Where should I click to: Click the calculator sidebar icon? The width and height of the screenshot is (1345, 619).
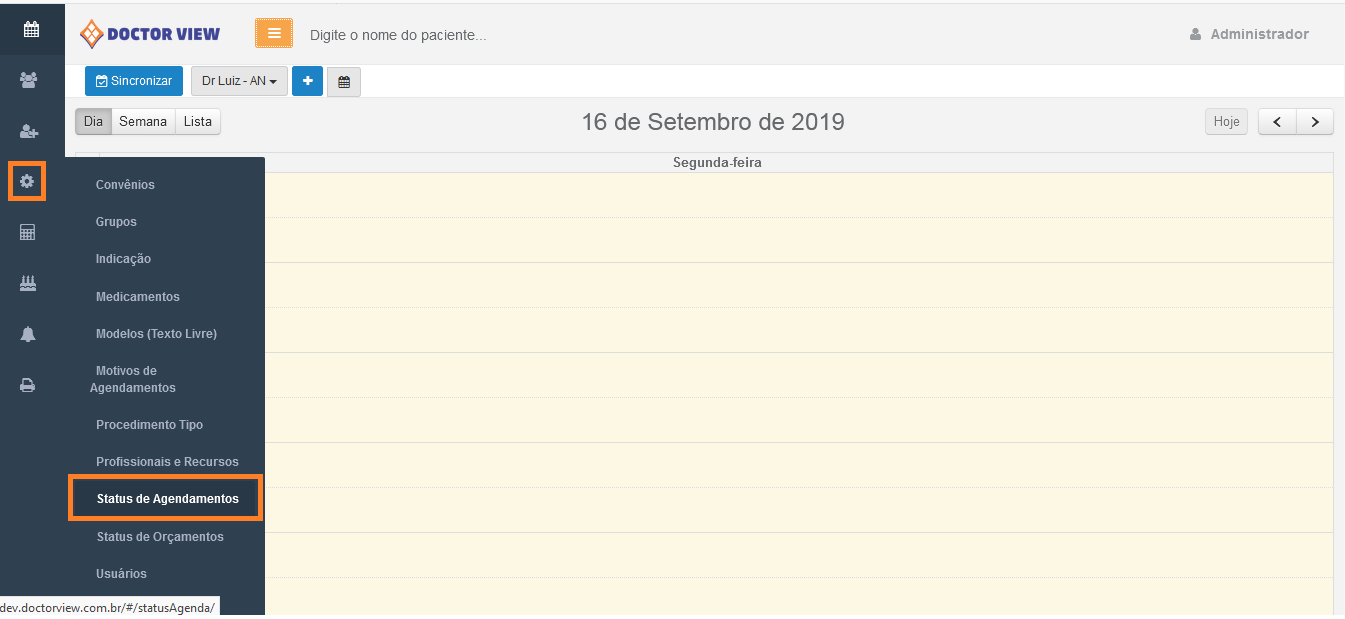click(x=28, y=232)
